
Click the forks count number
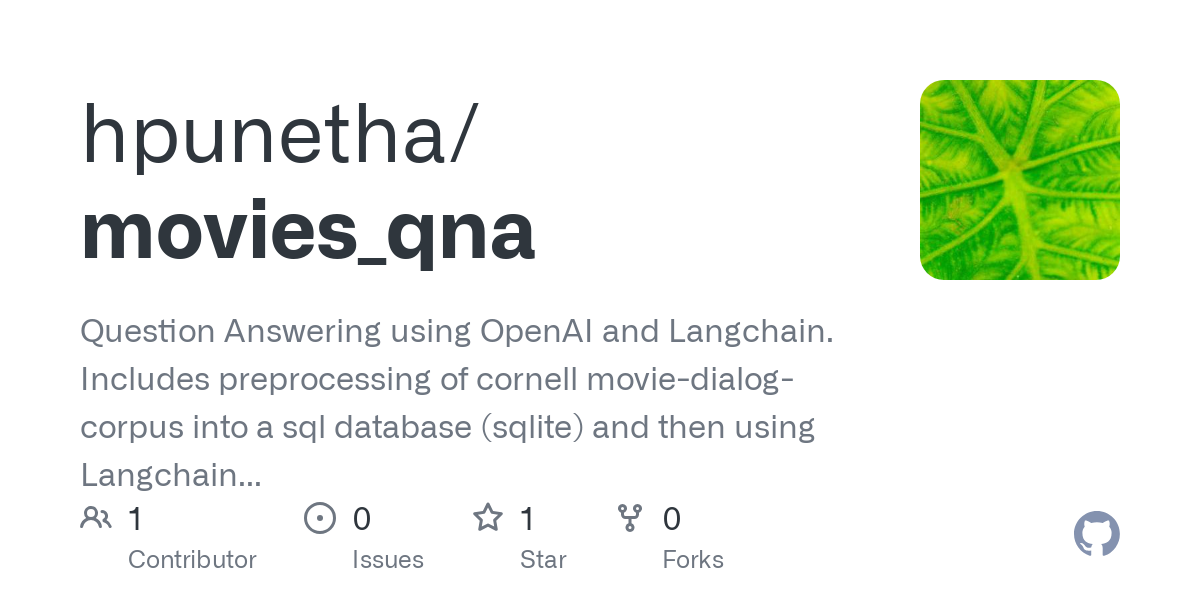click(672, 519)
